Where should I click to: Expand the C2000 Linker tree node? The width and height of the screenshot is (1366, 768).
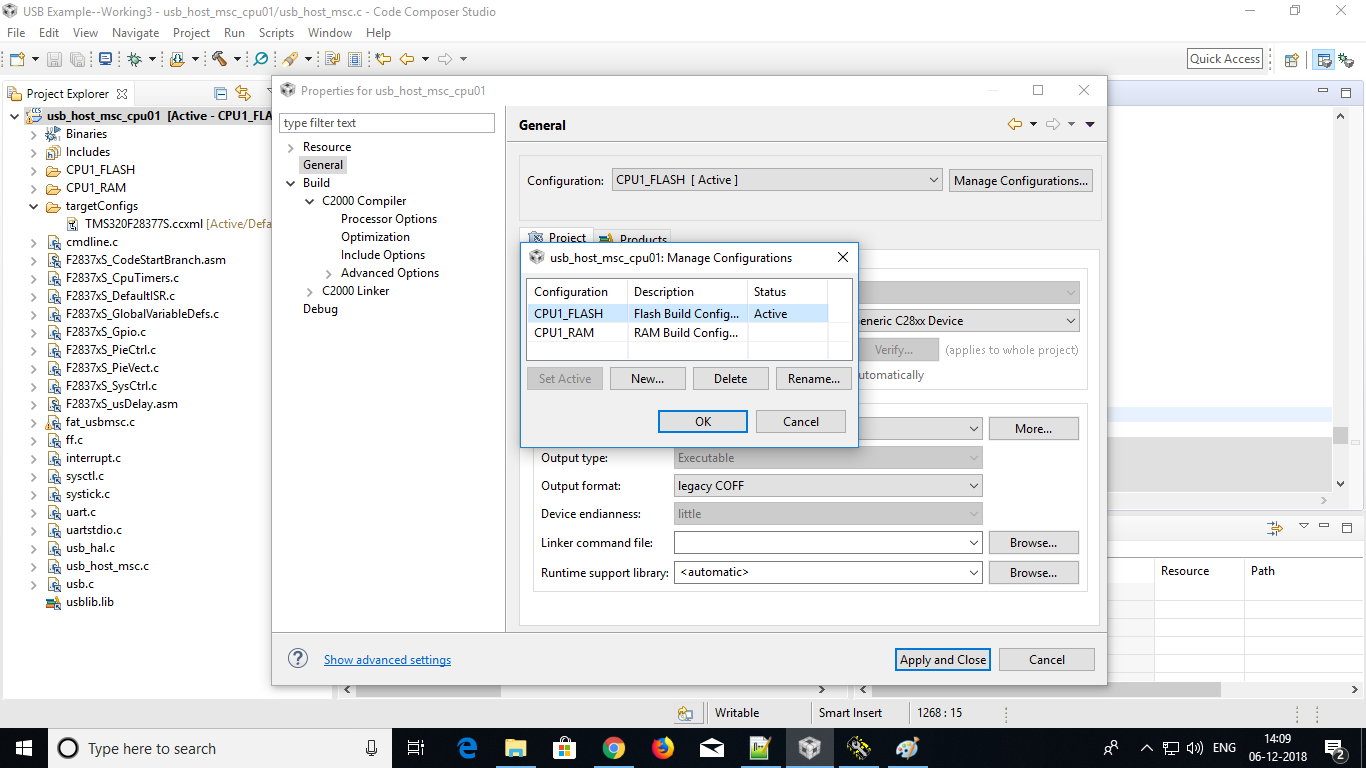point(310,291)
